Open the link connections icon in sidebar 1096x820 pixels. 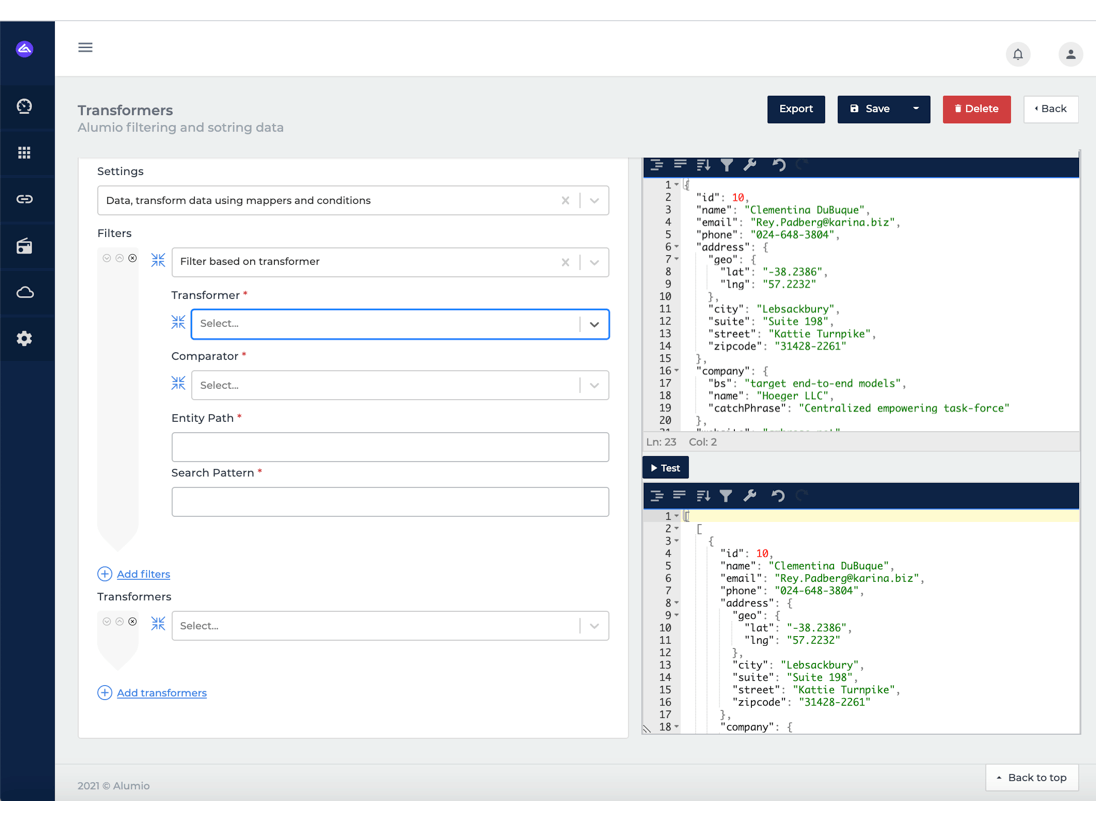coord(24,199)
